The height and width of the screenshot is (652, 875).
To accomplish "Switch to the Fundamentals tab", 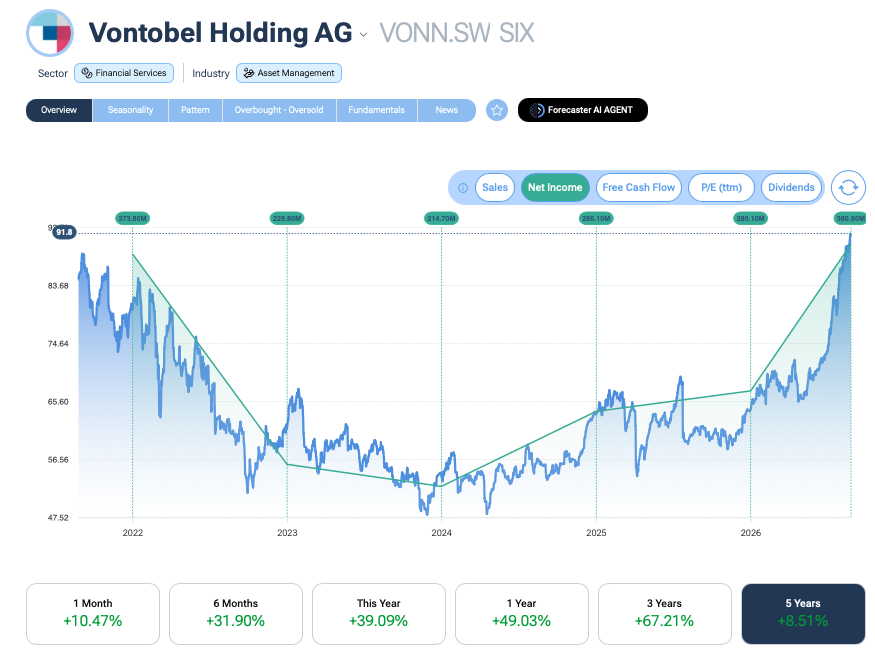I will [376, 110].
